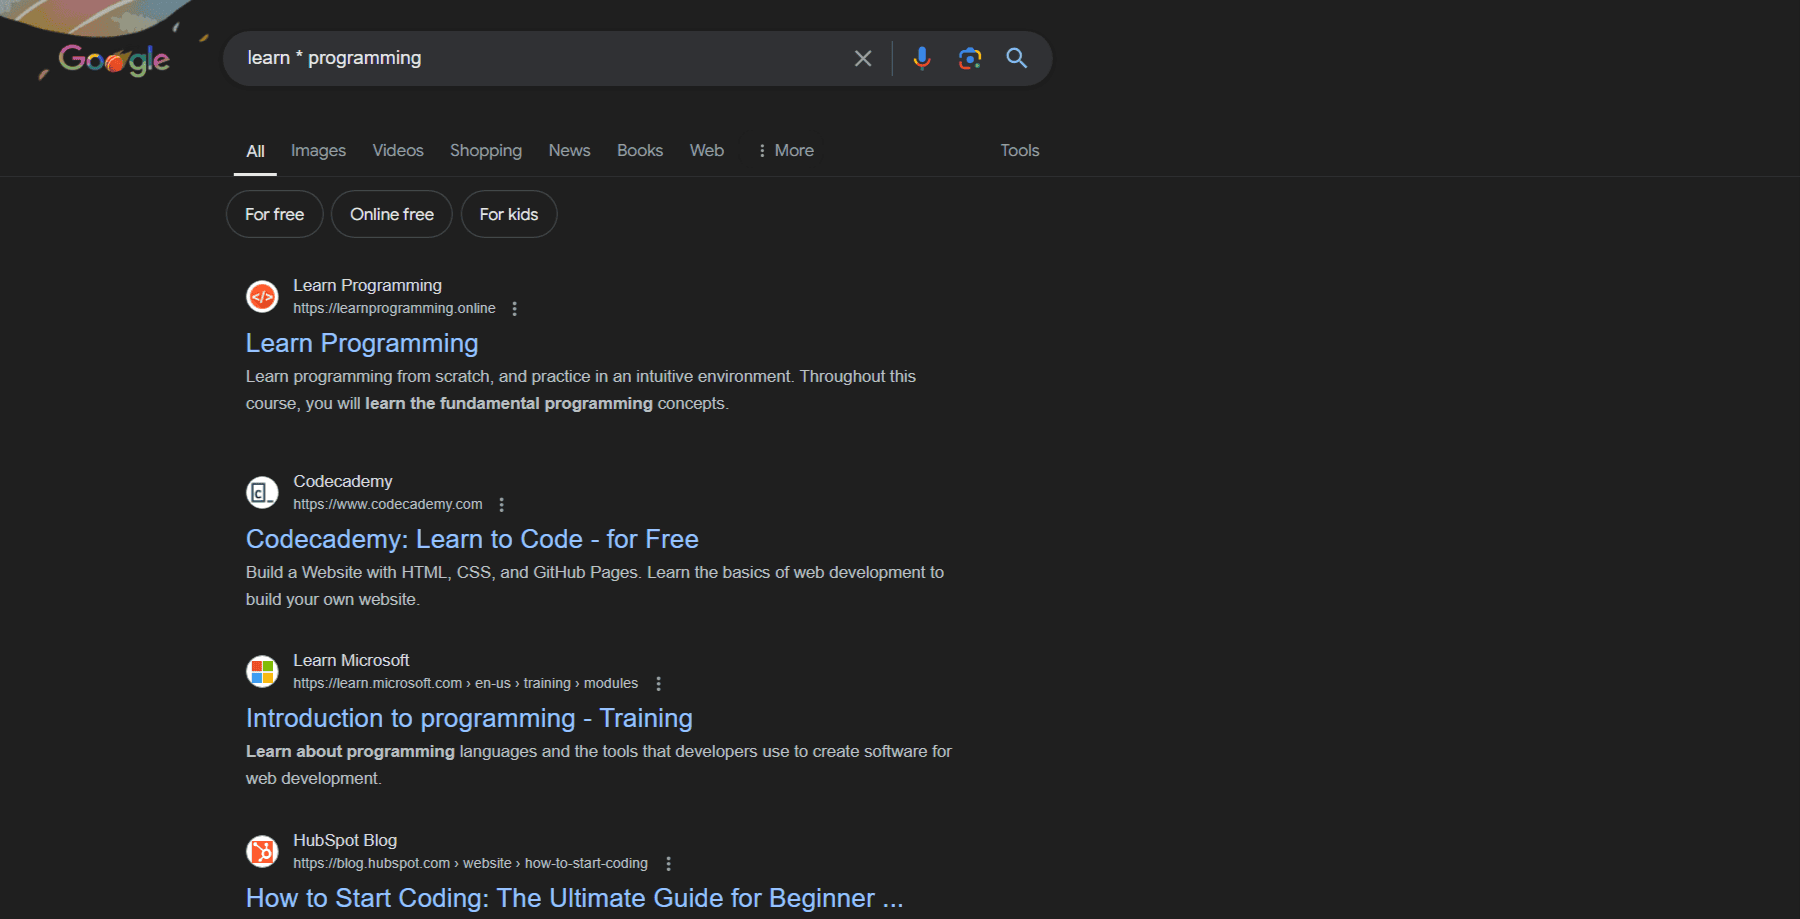Open the search Tools options
Image resolution: width=1800 pixels, height=919 pixels.
click(x=1020, y=150)
